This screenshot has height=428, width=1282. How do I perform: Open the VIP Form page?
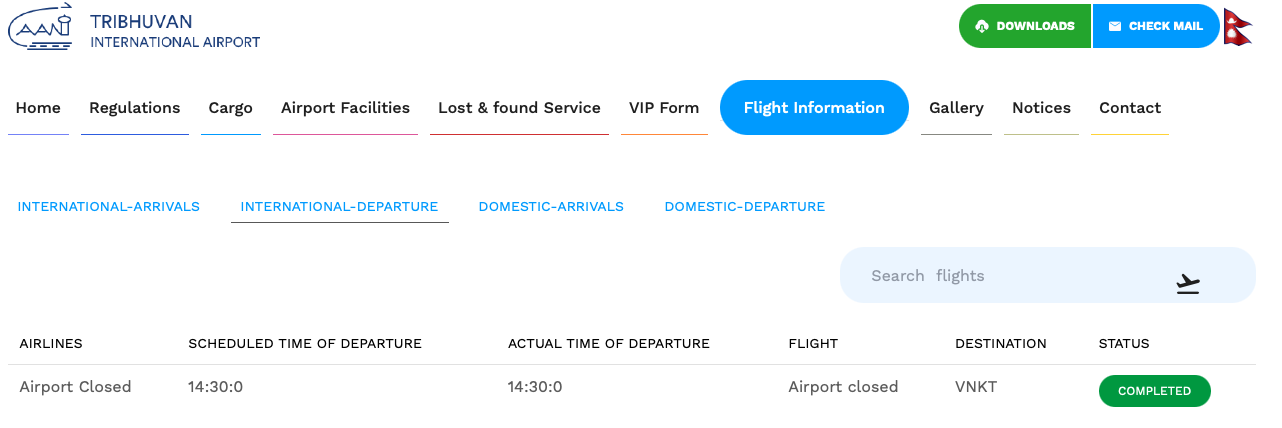tap(664, 108)
